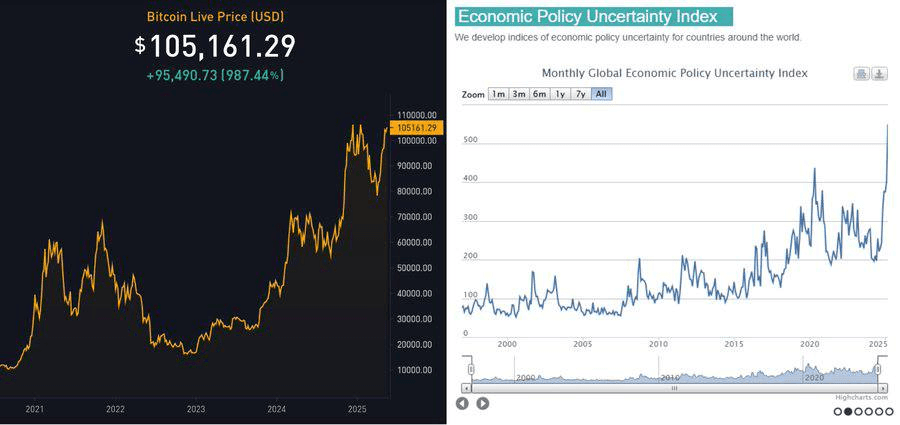Set zoom range to 1y
900x425 pixels.
560,94
